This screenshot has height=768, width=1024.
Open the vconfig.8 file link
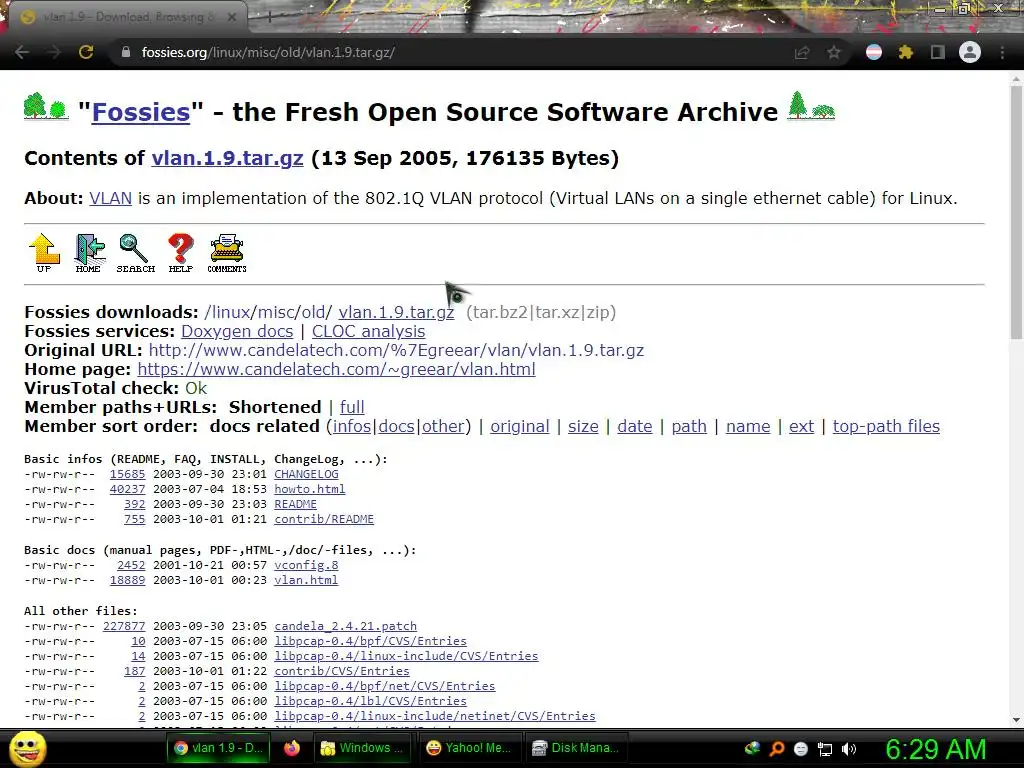click(306, 565)
